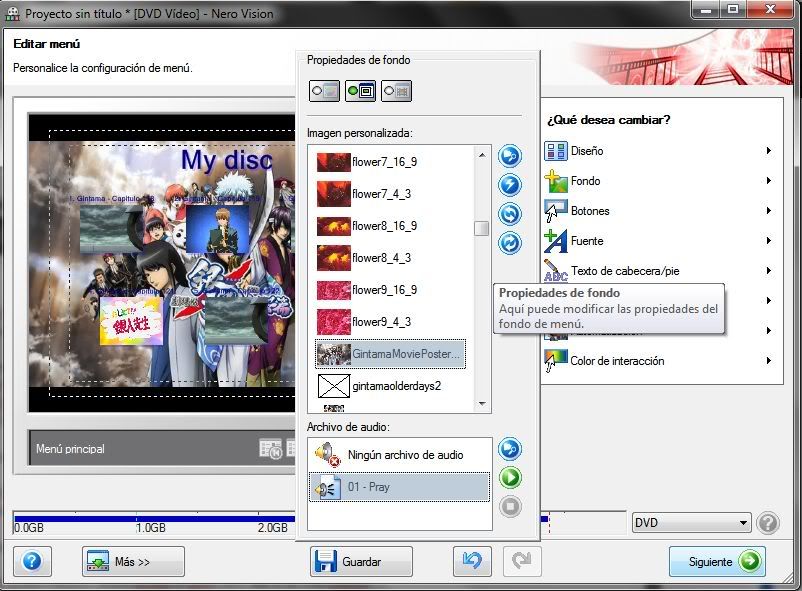Viewport: 802px width, 591px height.
Task: Select the middle background type radio option
Action: click(360, 91)
